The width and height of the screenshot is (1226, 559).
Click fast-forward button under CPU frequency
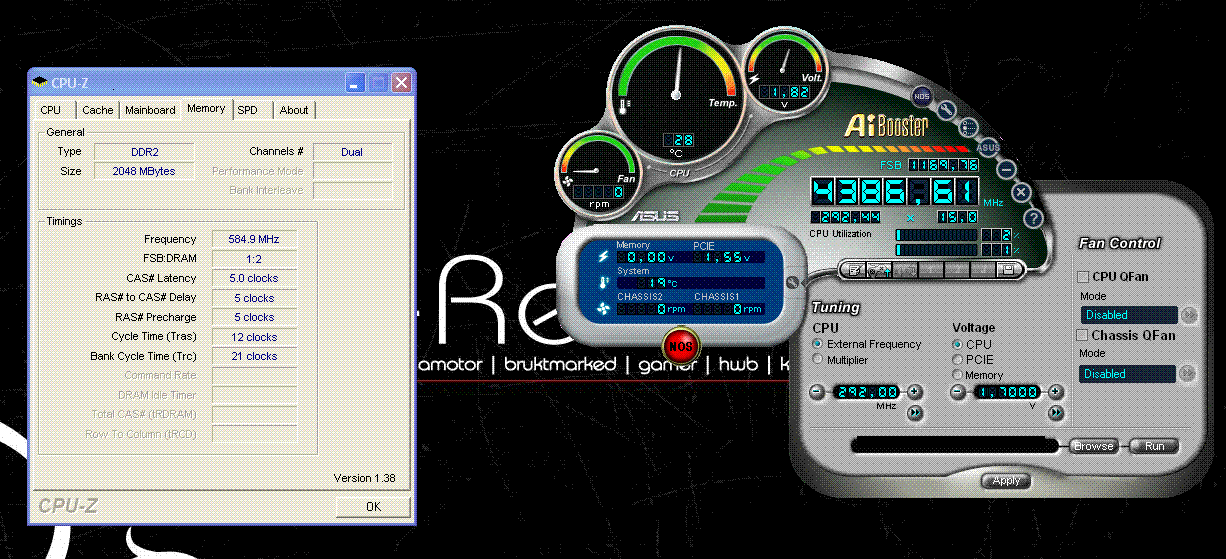point(915,412)
